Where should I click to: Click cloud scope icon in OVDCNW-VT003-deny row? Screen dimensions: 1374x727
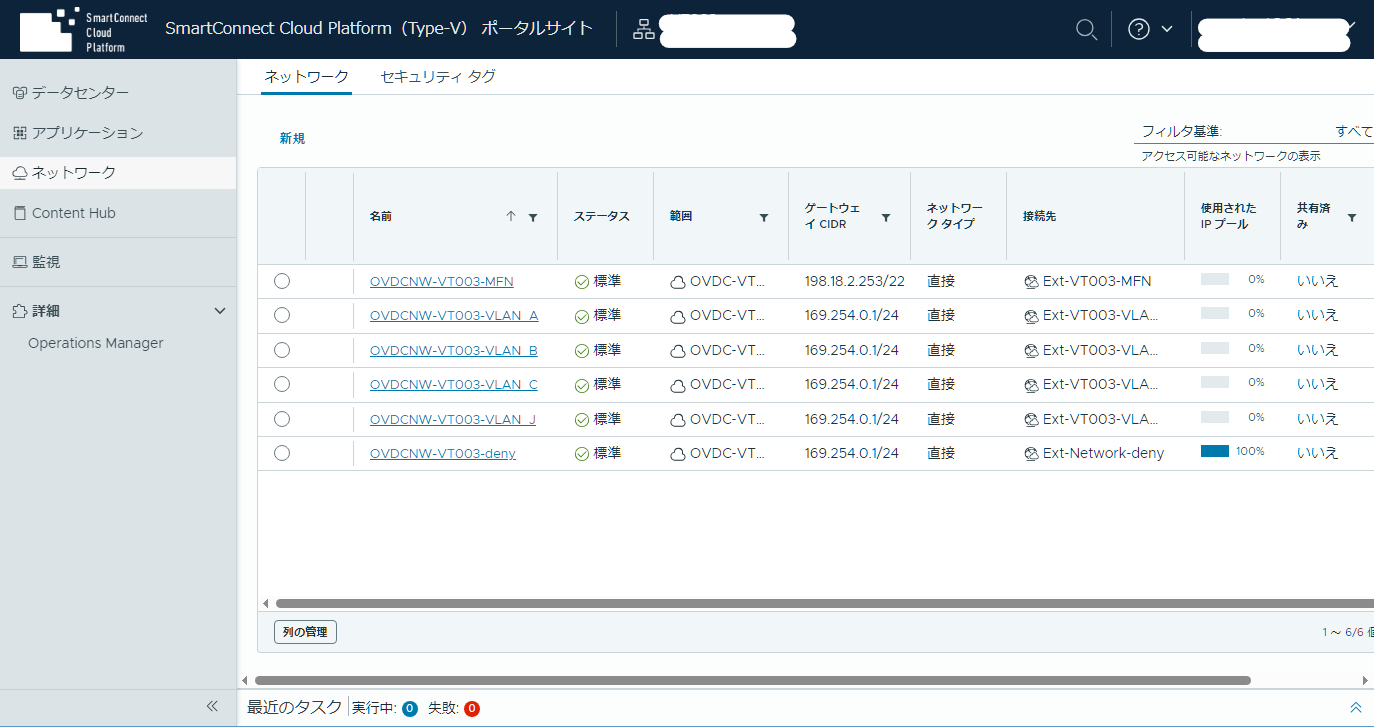[678, 454]
